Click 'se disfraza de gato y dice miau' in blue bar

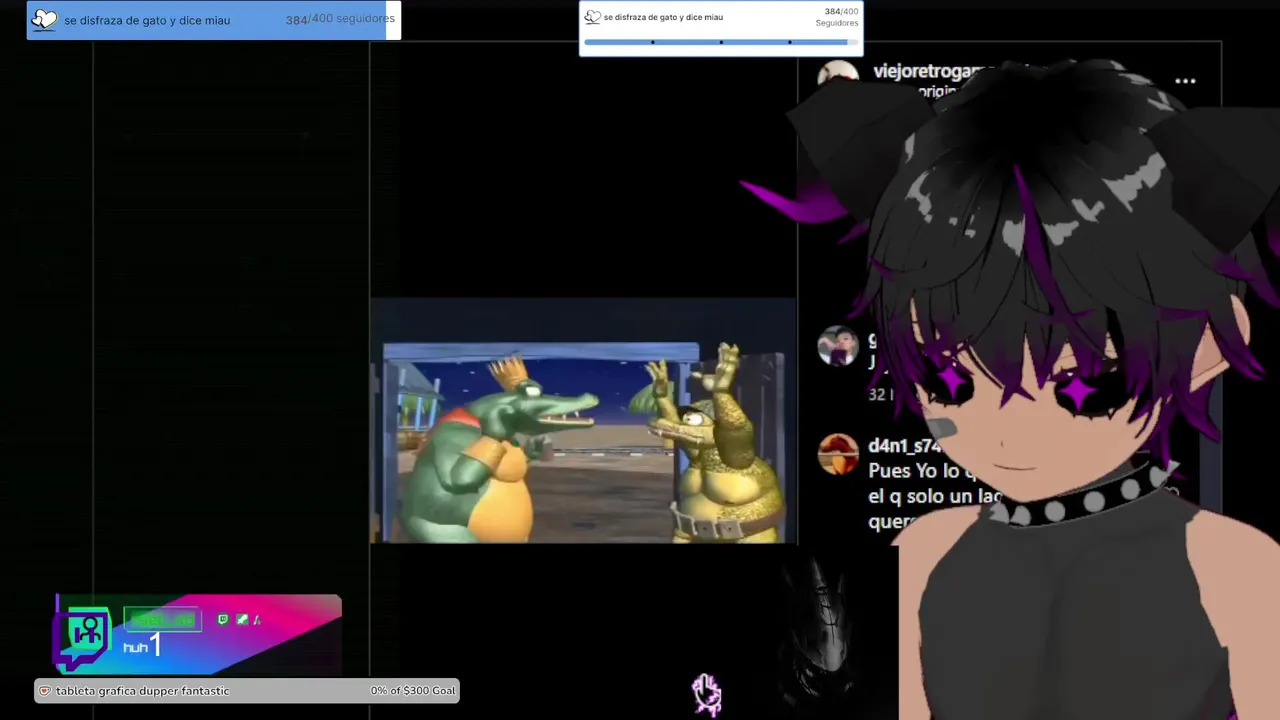click(147, 20)
